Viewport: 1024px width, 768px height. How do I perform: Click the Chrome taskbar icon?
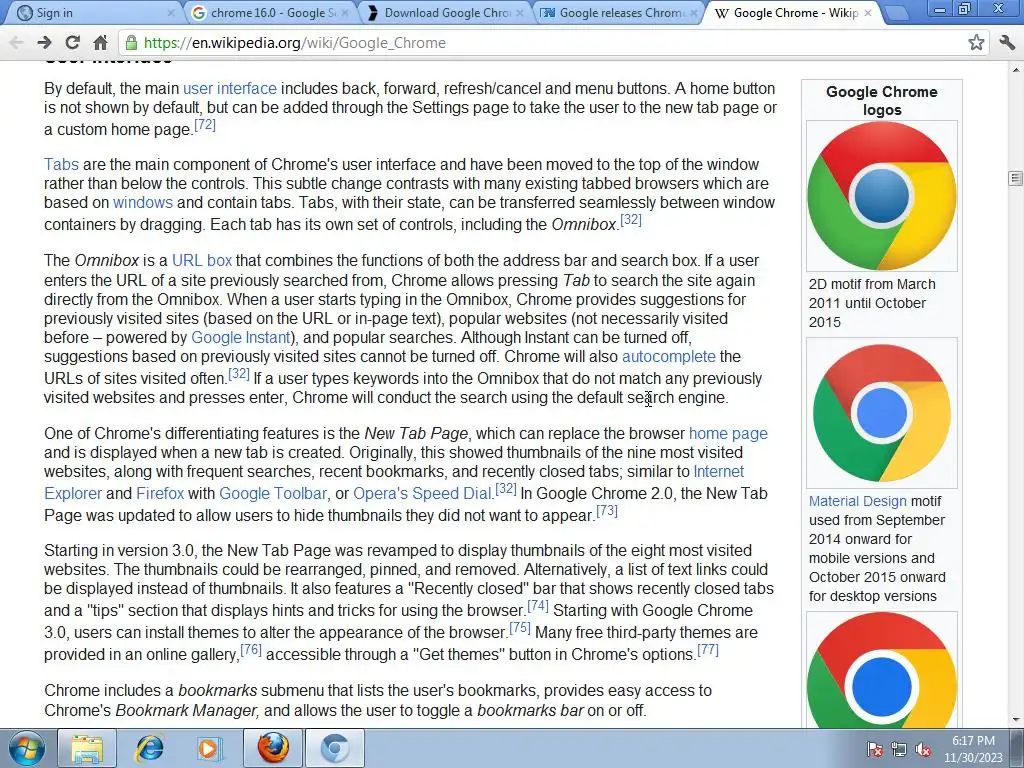coord(334,748)
